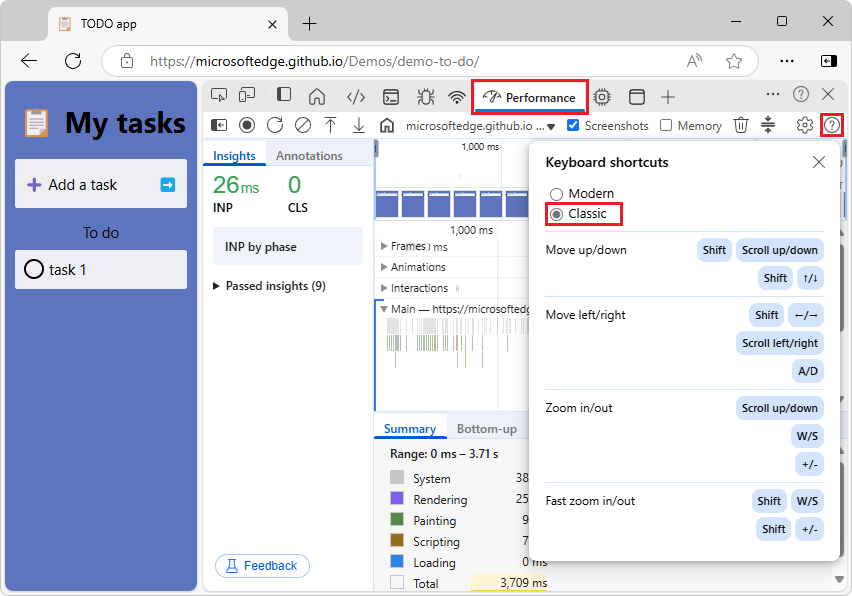Open the Summary tab
The image size is (852, 596).
(410, 429)
